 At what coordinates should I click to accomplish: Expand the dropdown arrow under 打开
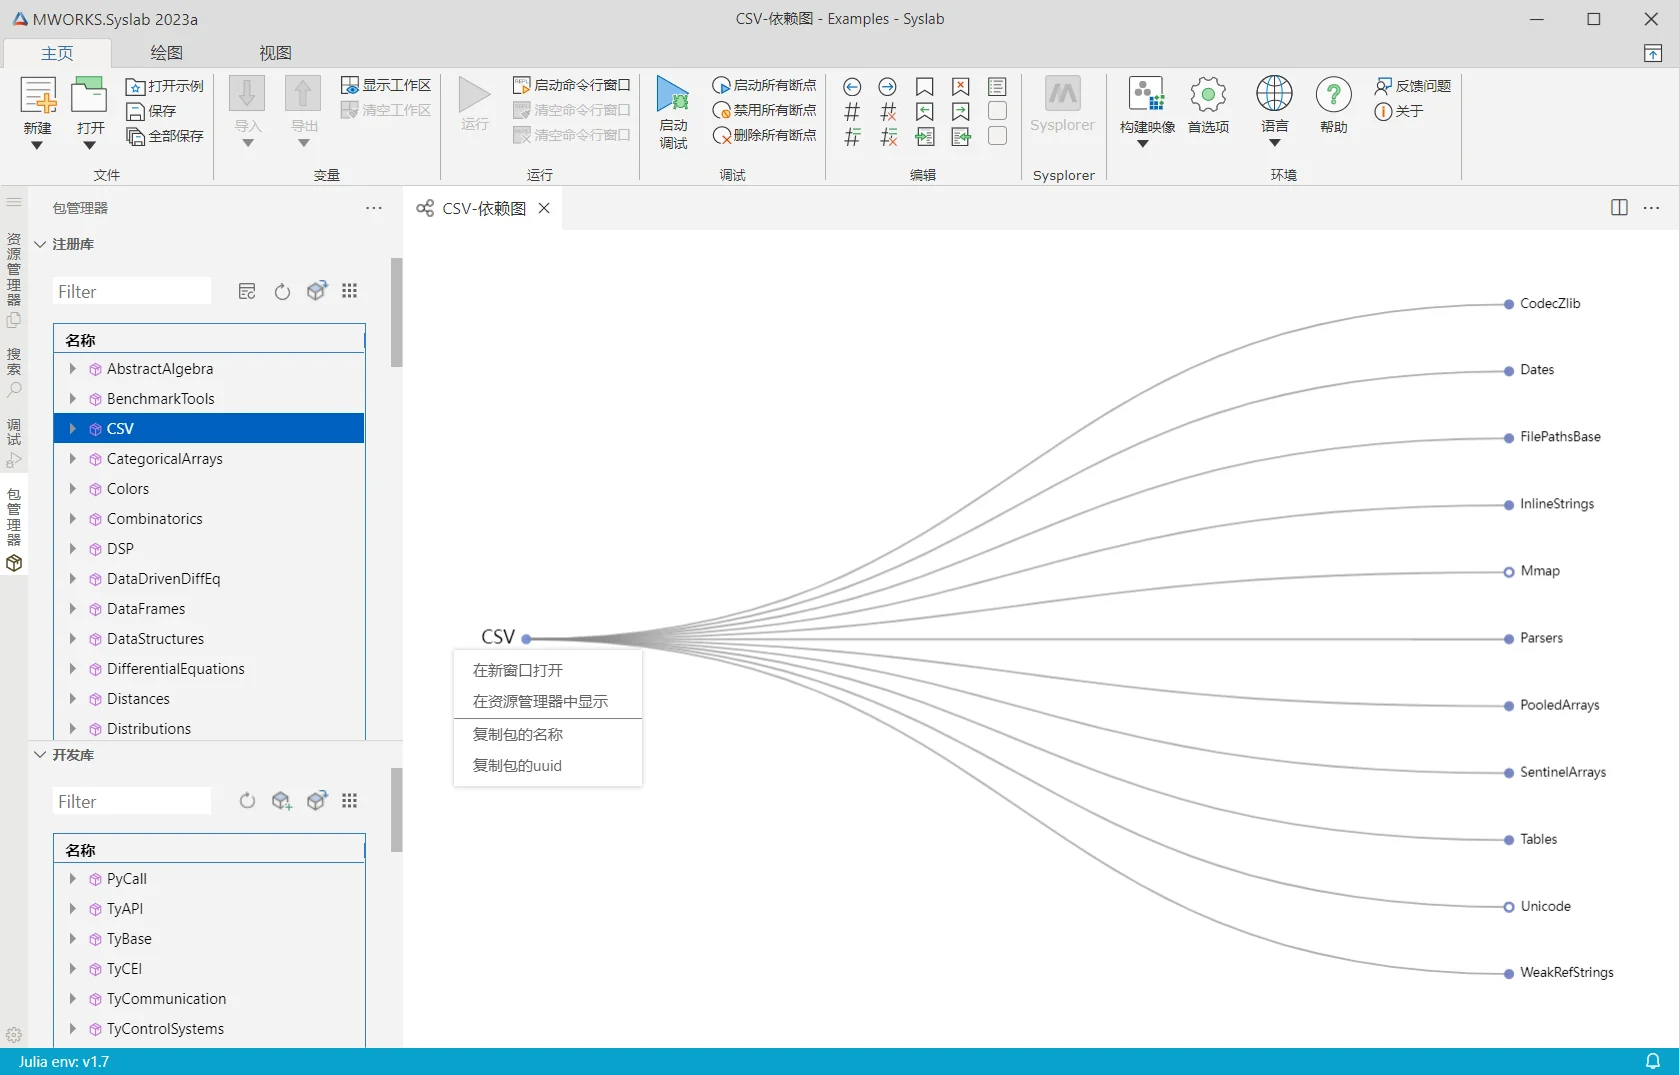pyautogui.click(x=89, y=146)
